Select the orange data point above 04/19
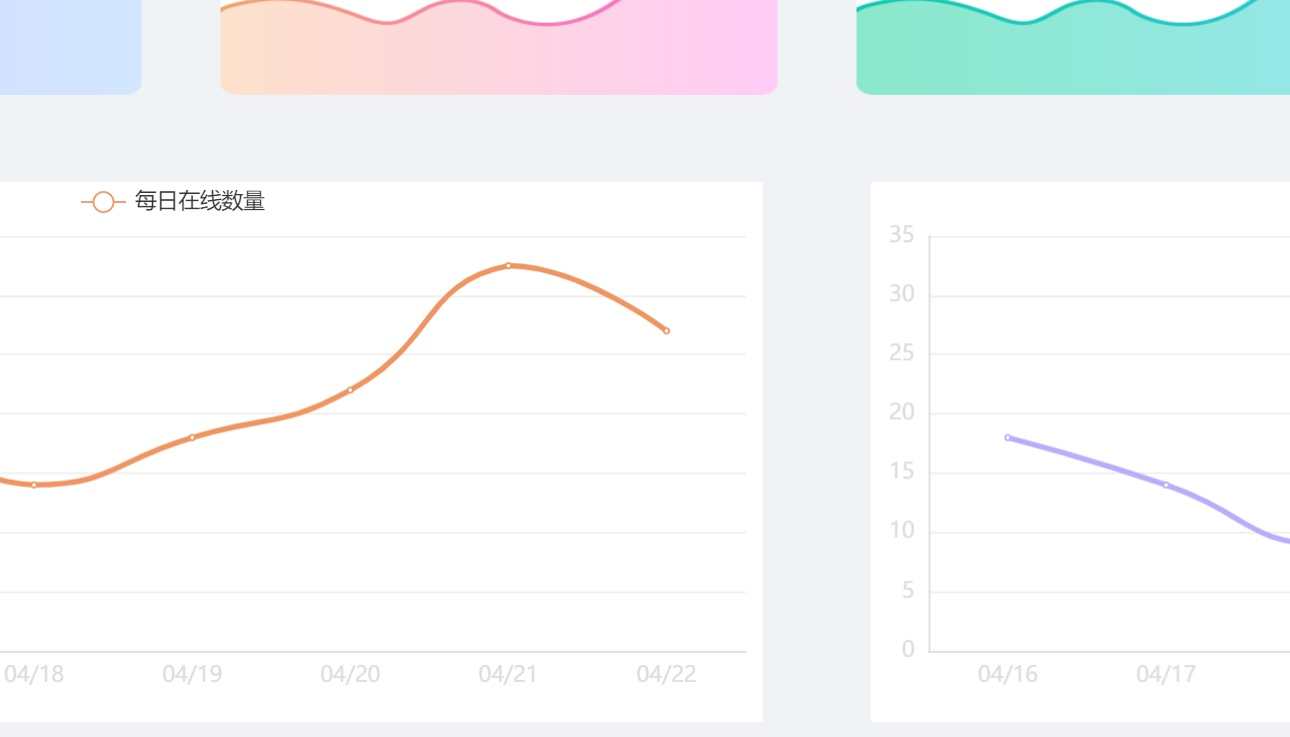The width and height of the screenshot is (1290, 737). (192, 437)
